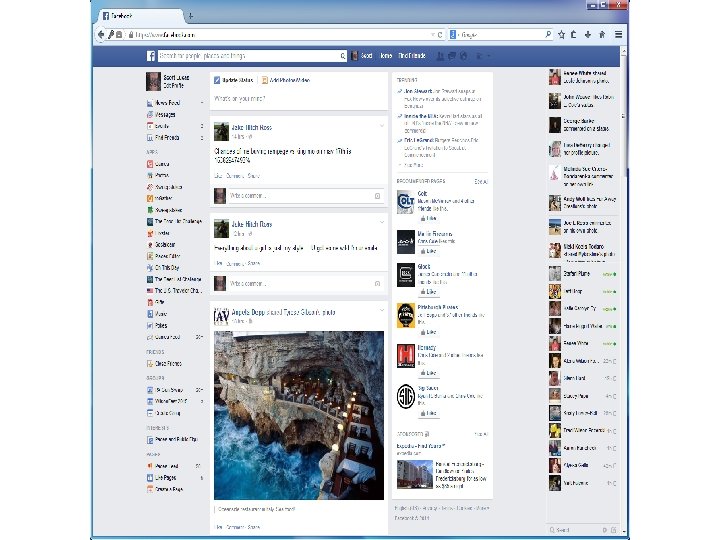
Task: Like the Colt page
Action: coord(429,219)
